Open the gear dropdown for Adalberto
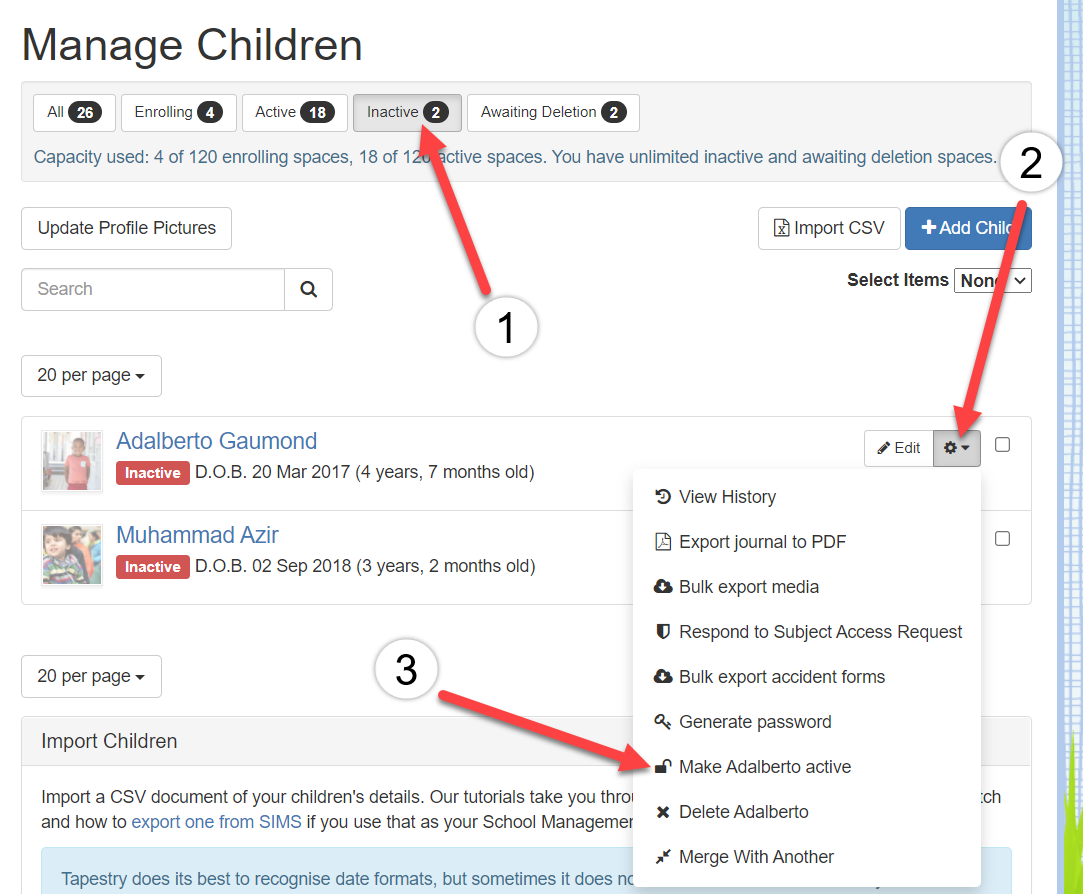This screenshot has width=1083, height=894. 957,448
